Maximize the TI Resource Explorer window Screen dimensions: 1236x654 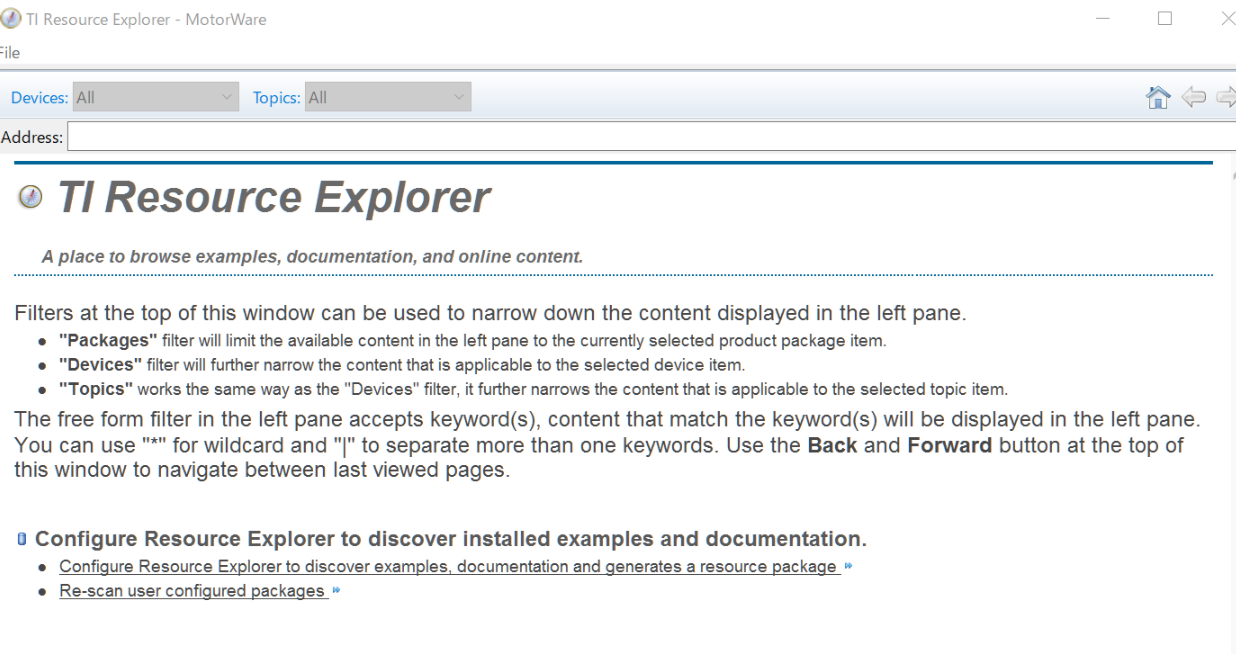tap(1164, 19)
